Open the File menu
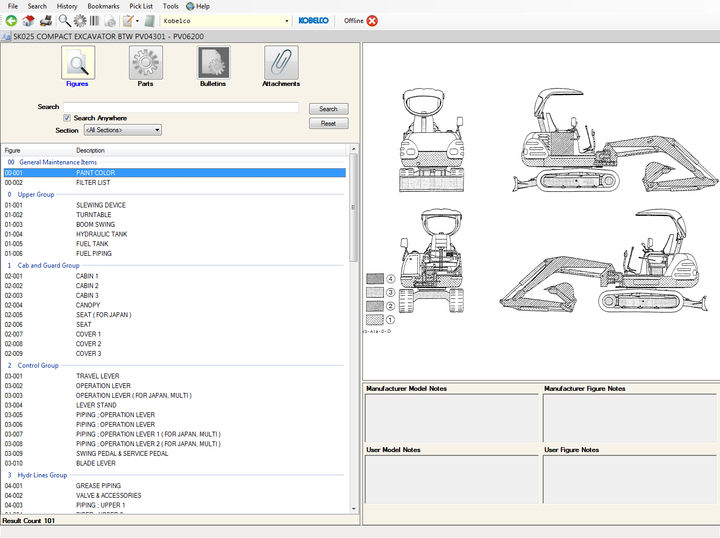The height and width of the screenshot is (538, 720). [13, 6]
